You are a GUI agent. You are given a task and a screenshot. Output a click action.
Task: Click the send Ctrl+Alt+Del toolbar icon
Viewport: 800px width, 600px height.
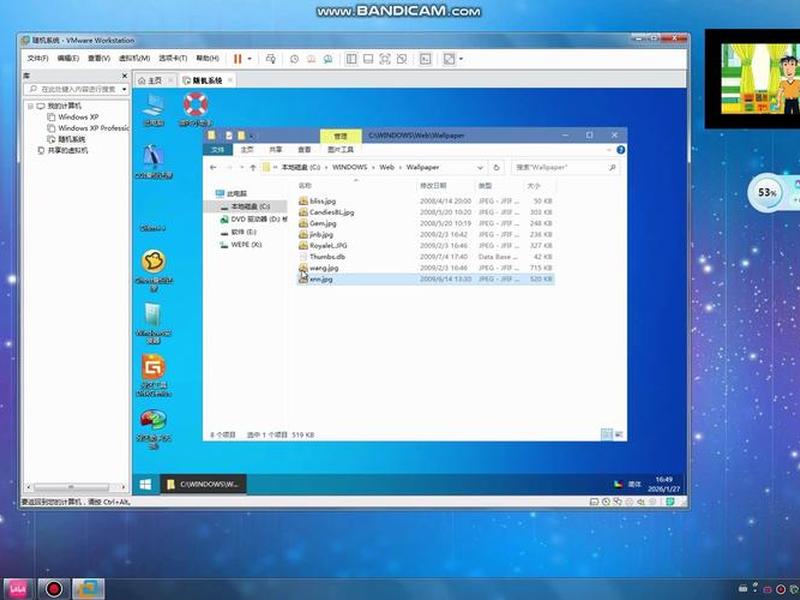coord(270,59)
